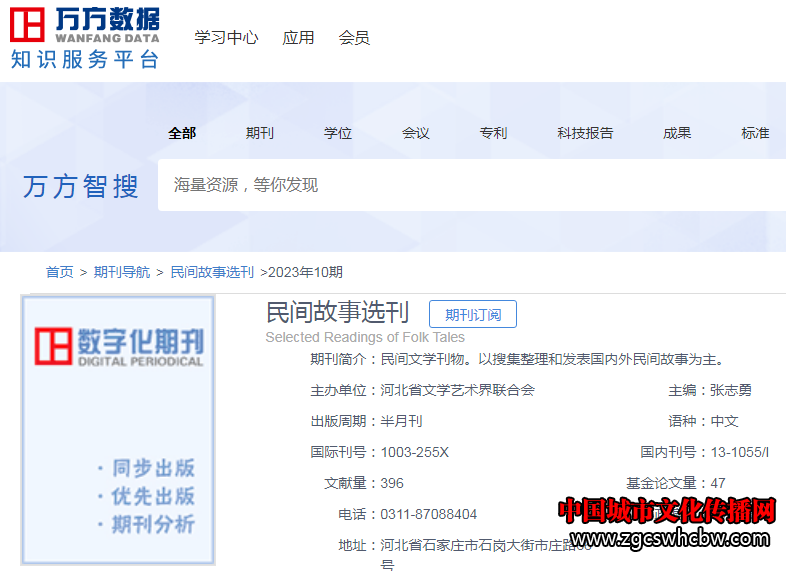Switch to the 科技报告 search tab
The width and height of the screenshot is (786, 571).
point(585,133)
